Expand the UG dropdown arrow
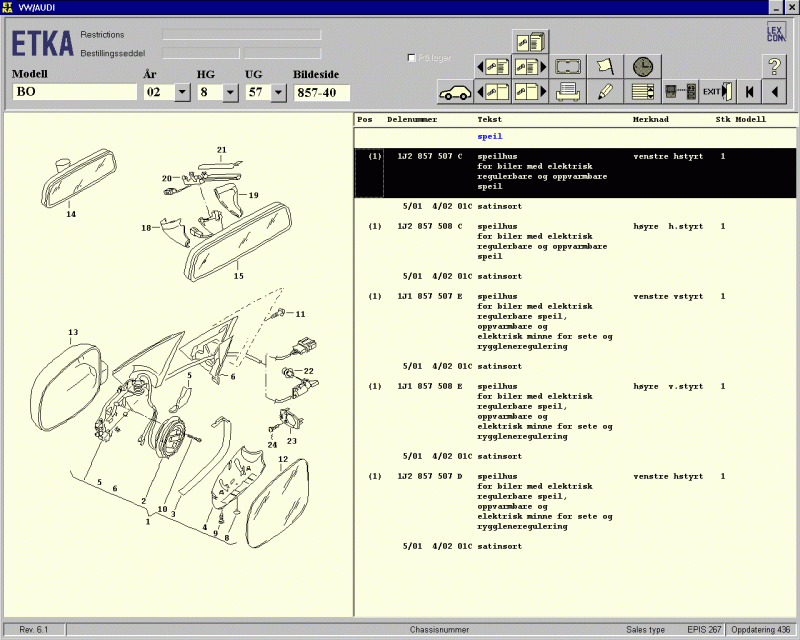The width and height of the screenshot is (800, 640). 278,92
